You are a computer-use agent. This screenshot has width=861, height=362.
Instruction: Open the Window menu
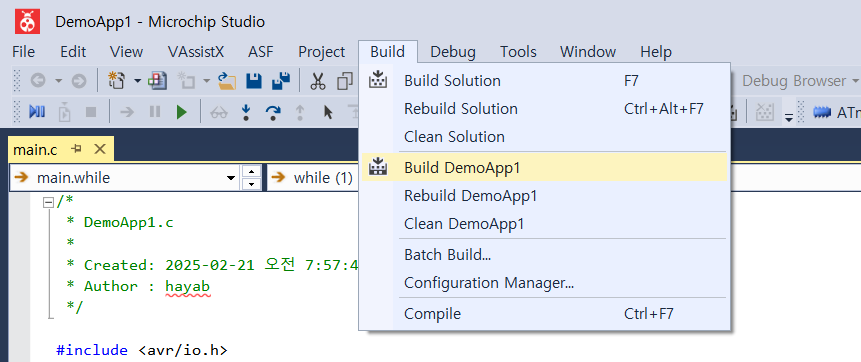(x=588, y=52)
